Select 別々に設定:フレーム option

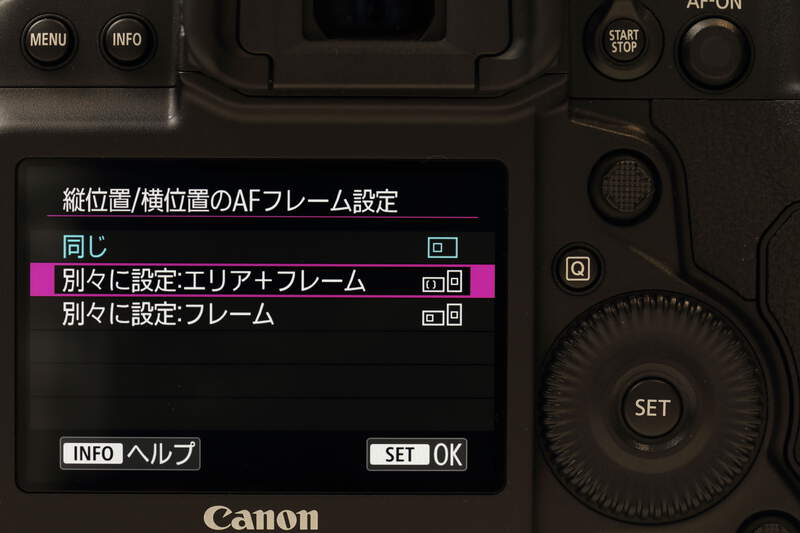262,315
